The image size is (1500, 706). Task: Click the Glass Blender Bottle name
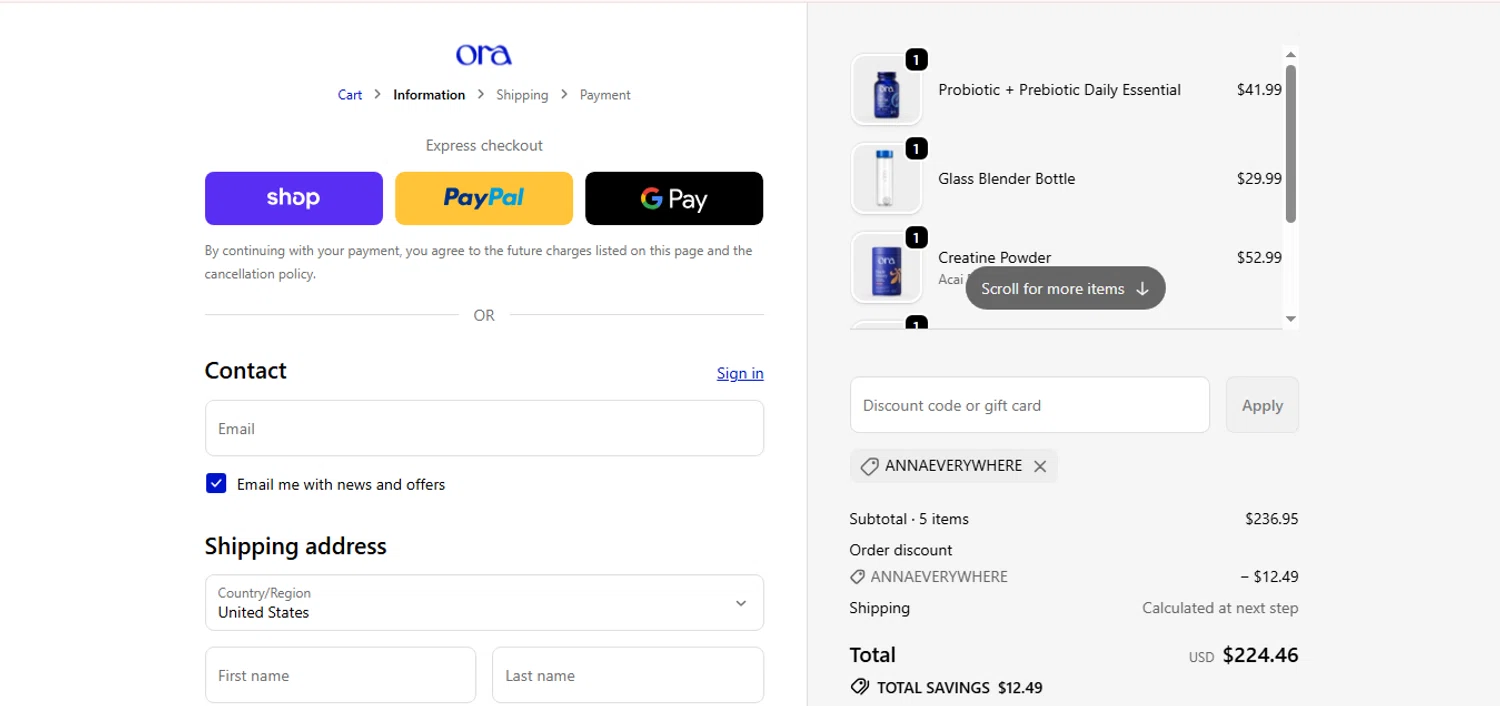tap(1007, 179)
